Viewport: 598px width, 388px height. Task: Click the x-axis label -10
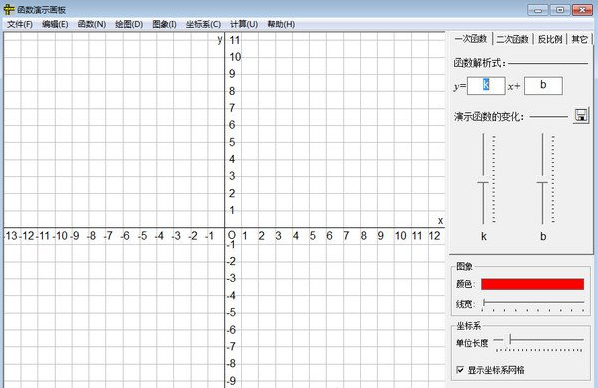[x=60, y=236]
